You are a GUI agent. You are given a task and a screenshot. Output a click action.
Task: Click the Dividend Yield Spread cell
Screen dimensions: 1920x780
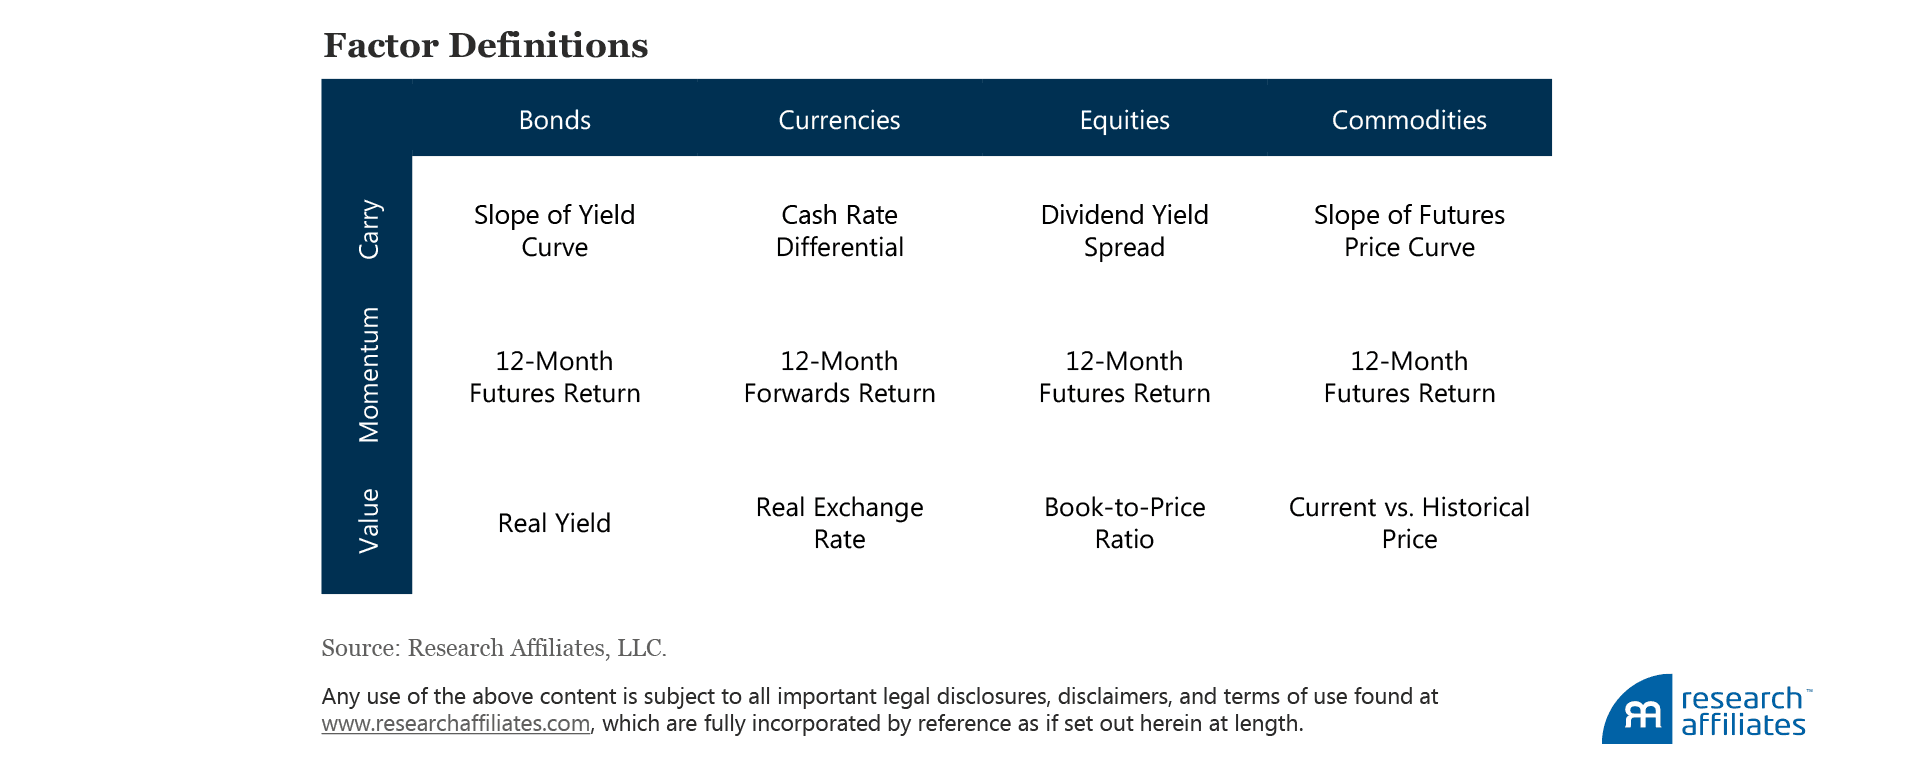[1124, 231]
